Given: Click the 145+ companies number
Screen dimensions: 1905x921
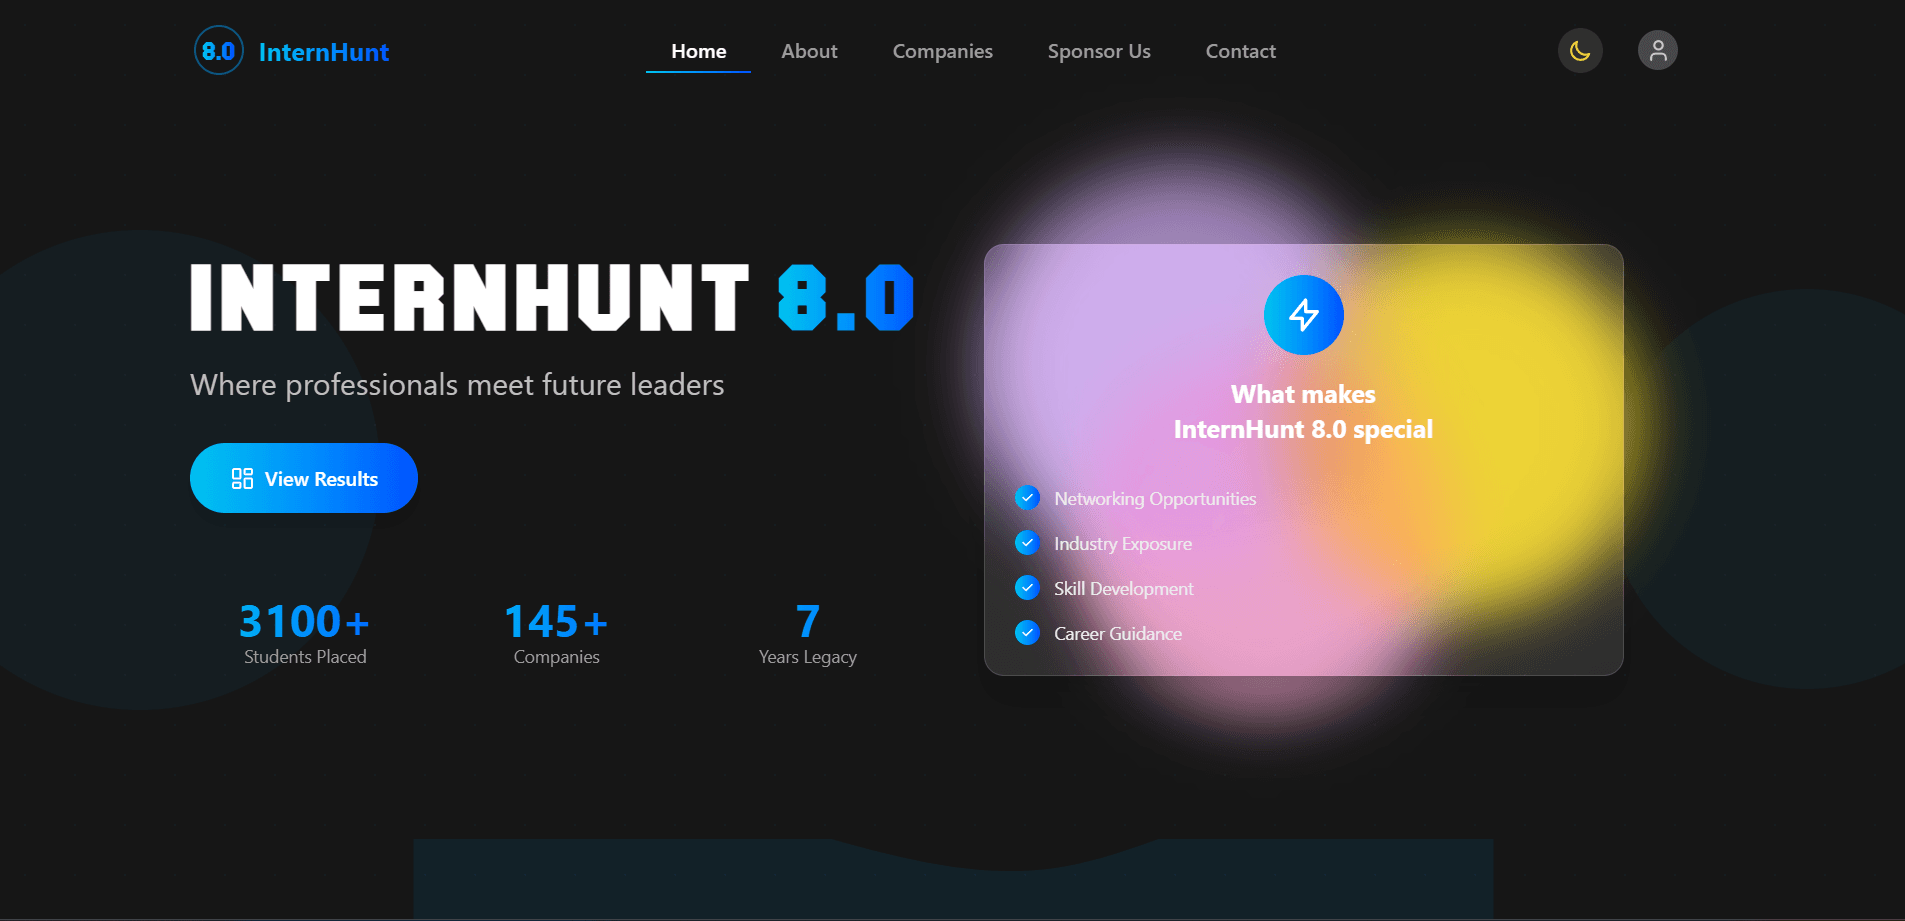Looking at the screenshot, I should [x=556, y=621].
